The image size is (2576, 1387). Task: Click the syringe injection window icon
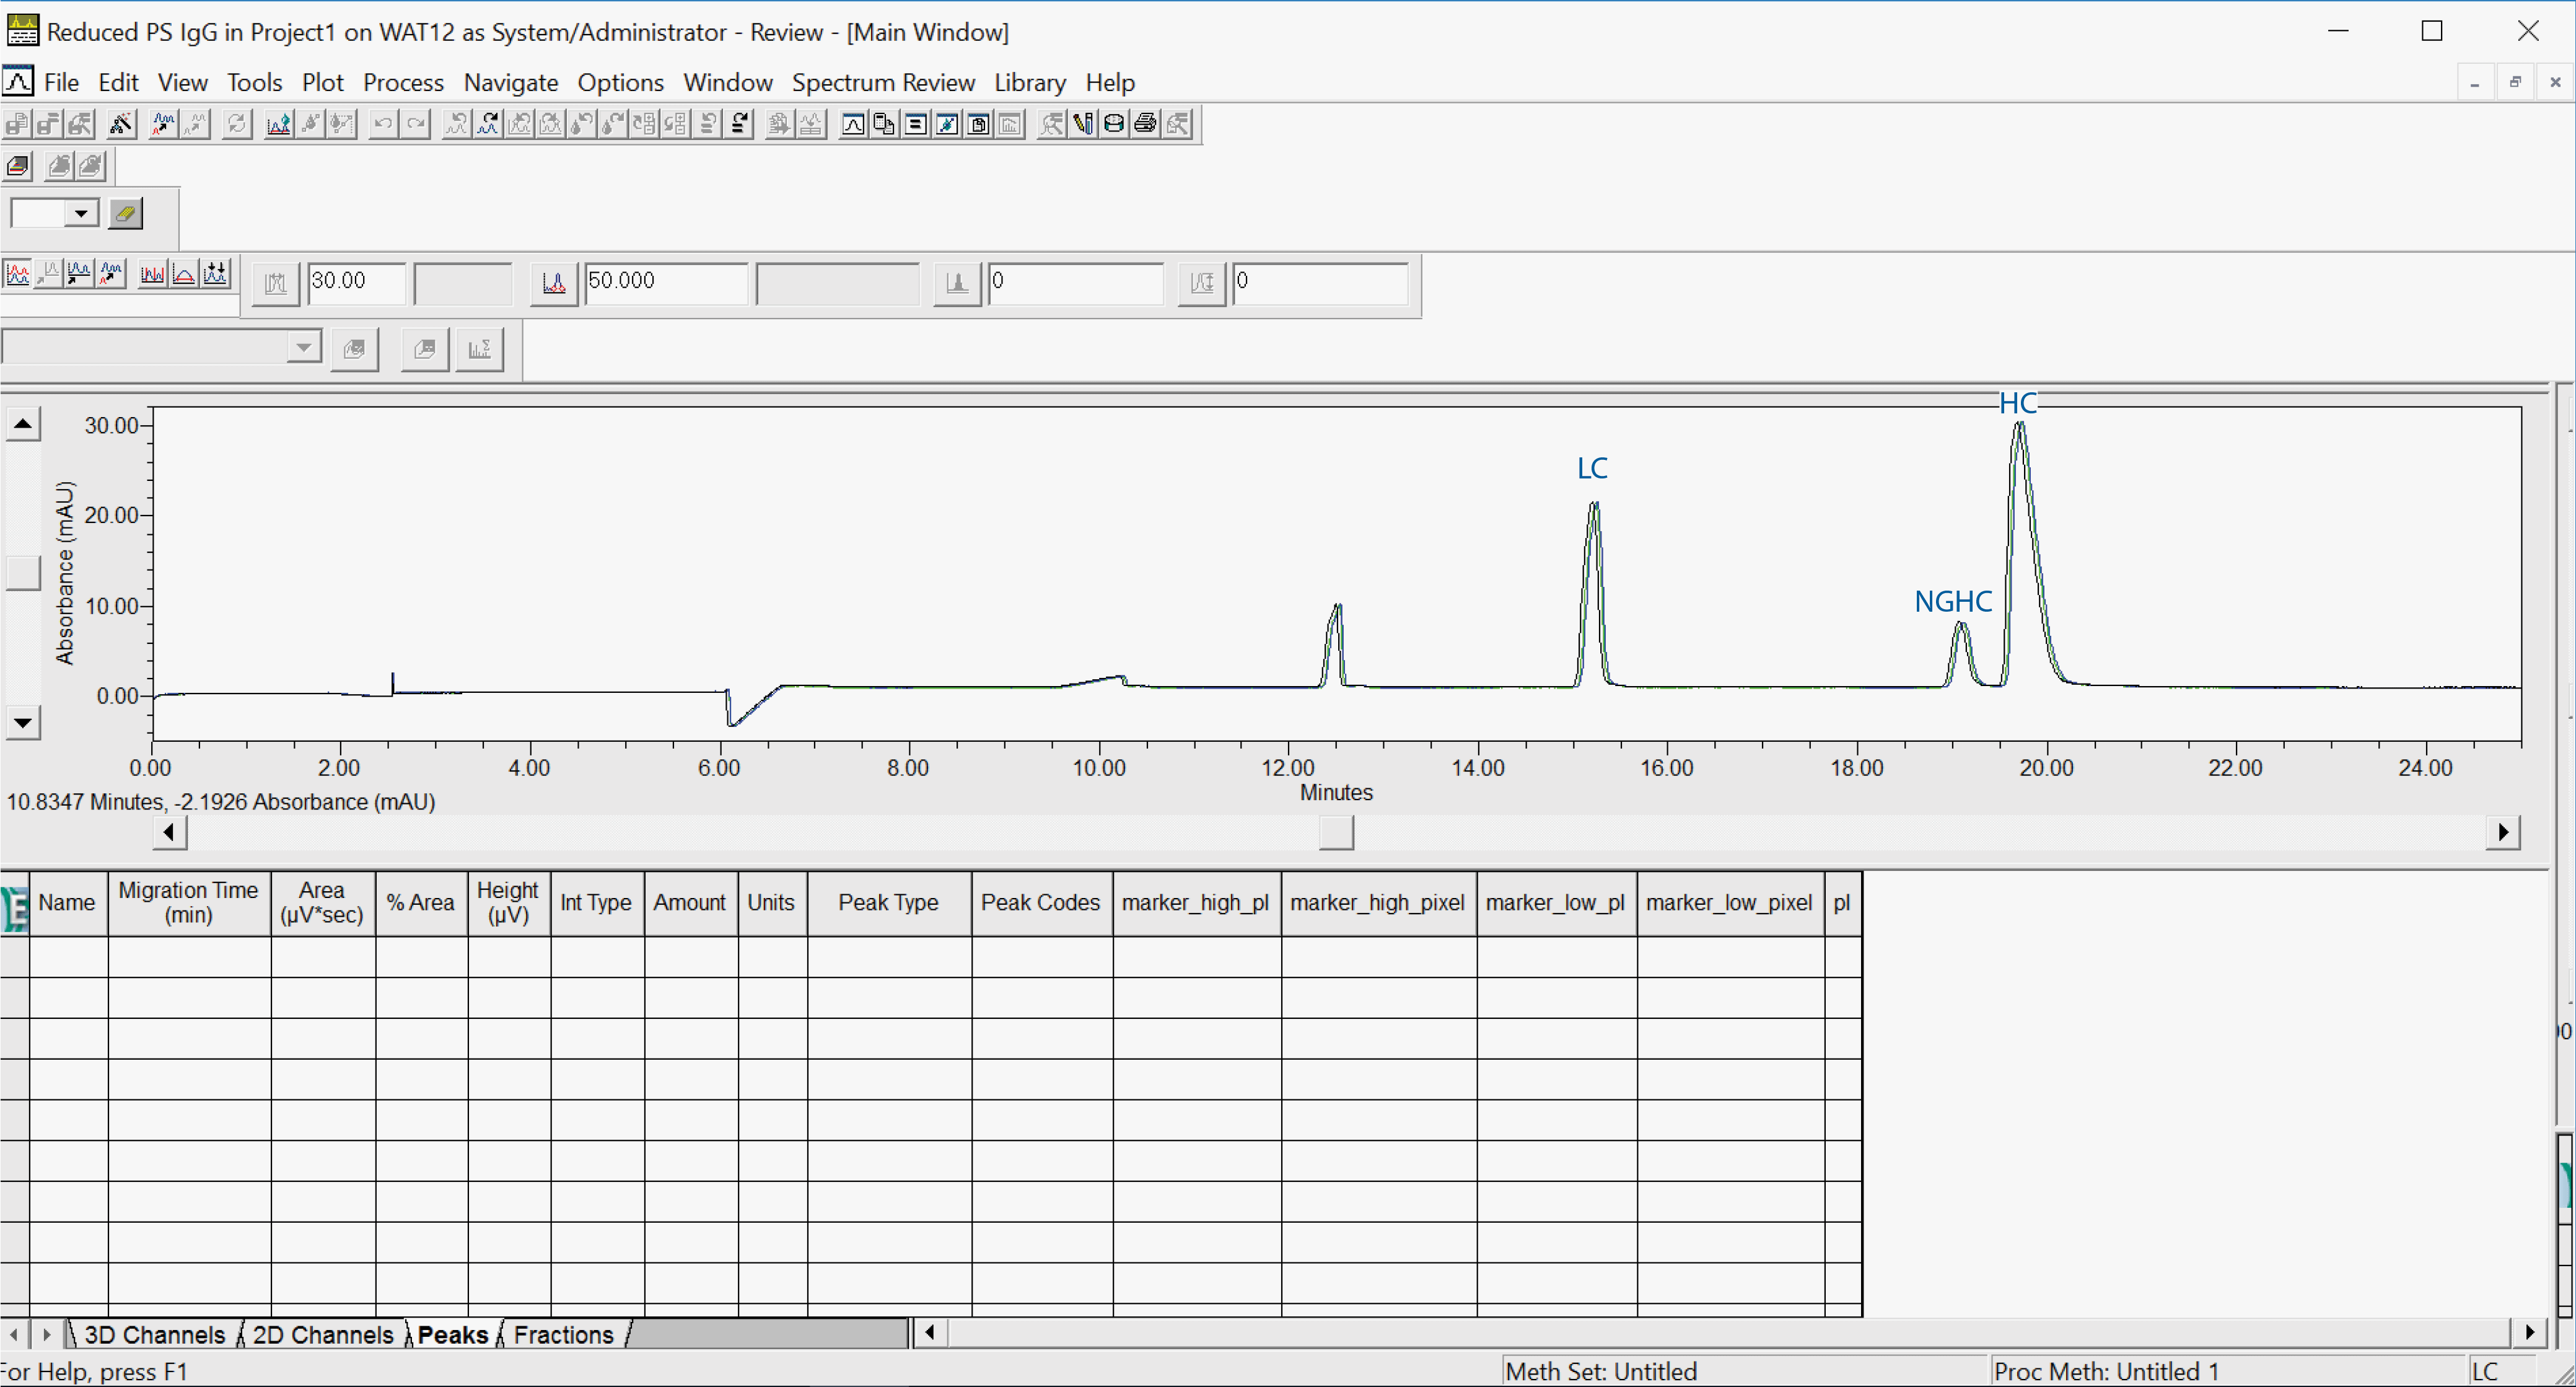946,124
